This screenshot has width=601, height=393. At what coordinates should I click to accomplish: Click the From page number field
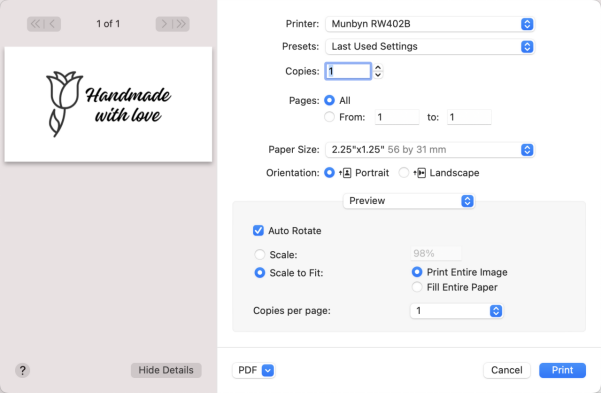(397, 117)
